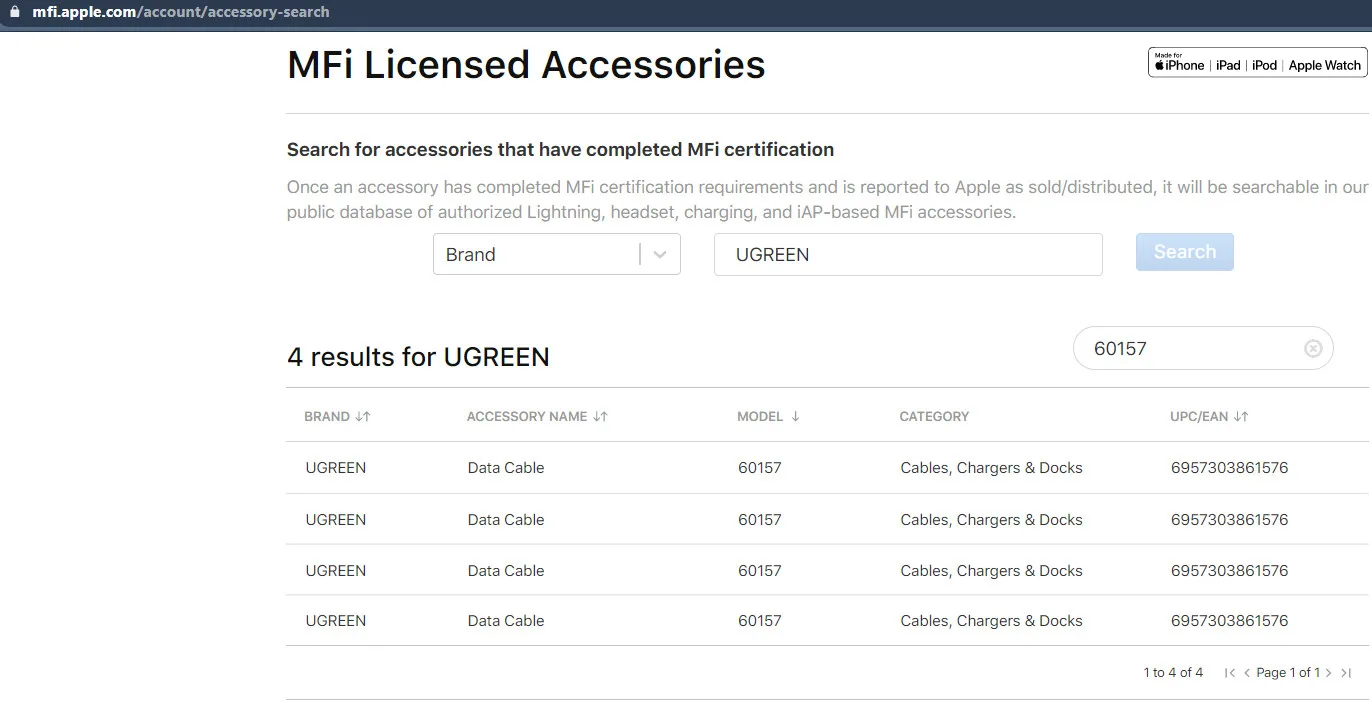Click the UGREEN search text field

tap(907, 254)
